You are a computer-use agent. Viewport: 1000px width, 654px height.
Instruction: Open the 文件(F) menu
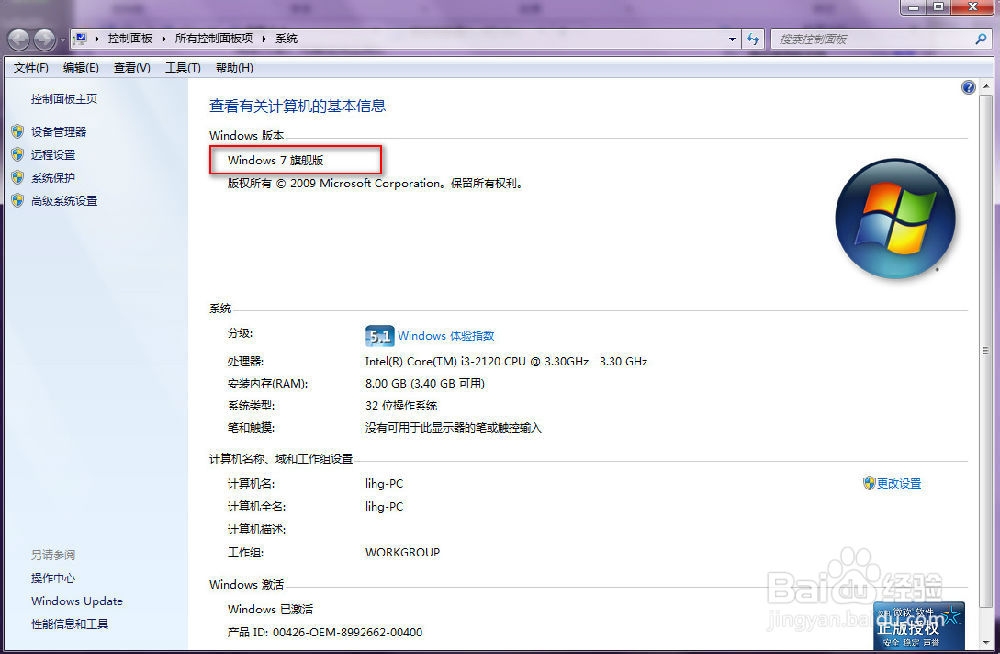pyautogui.click(x=31, y=68)
